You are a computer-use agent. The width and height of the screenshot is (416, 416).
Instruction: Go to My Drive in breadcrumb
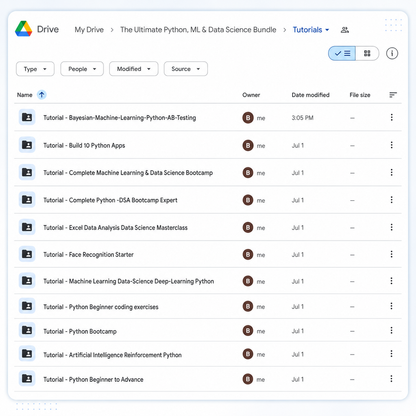tap(89, 30)
